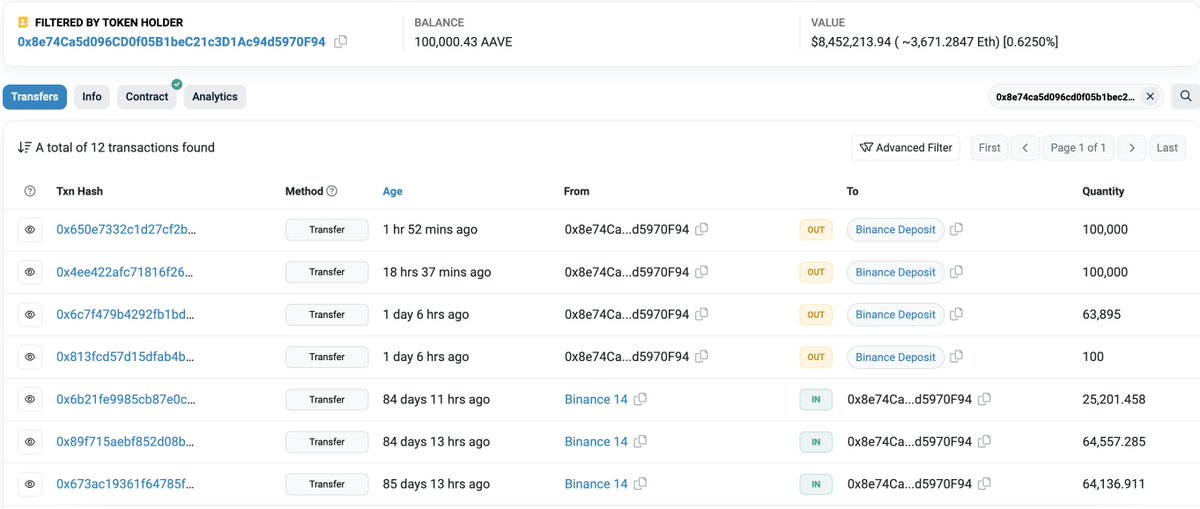View details for txn 0x813fcd57d15dfab4b
Image resolution: width=1200 pixels, height=509 pixels.
point(30,357)
